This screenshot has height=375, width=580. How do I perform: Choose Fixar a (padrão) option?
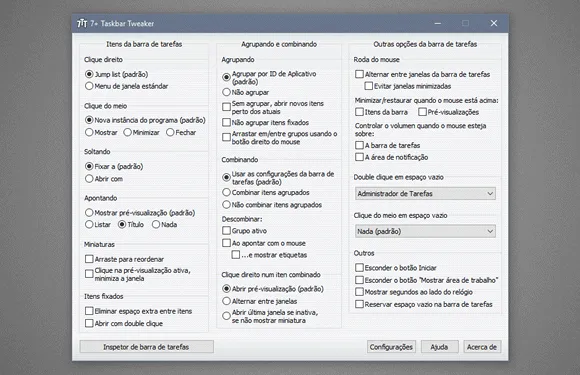pyautogui.click(x=89, y=166)
